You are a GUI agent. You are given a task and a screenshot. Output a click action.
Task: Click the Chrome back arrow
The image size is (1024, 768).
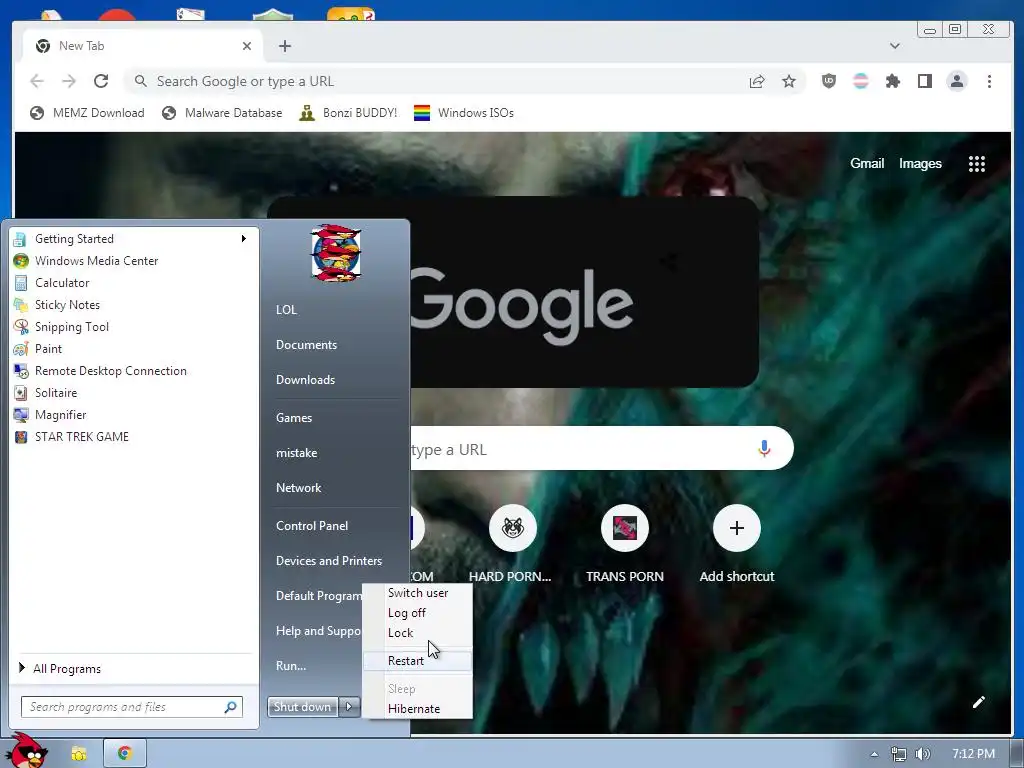click(x=37, y=81)
